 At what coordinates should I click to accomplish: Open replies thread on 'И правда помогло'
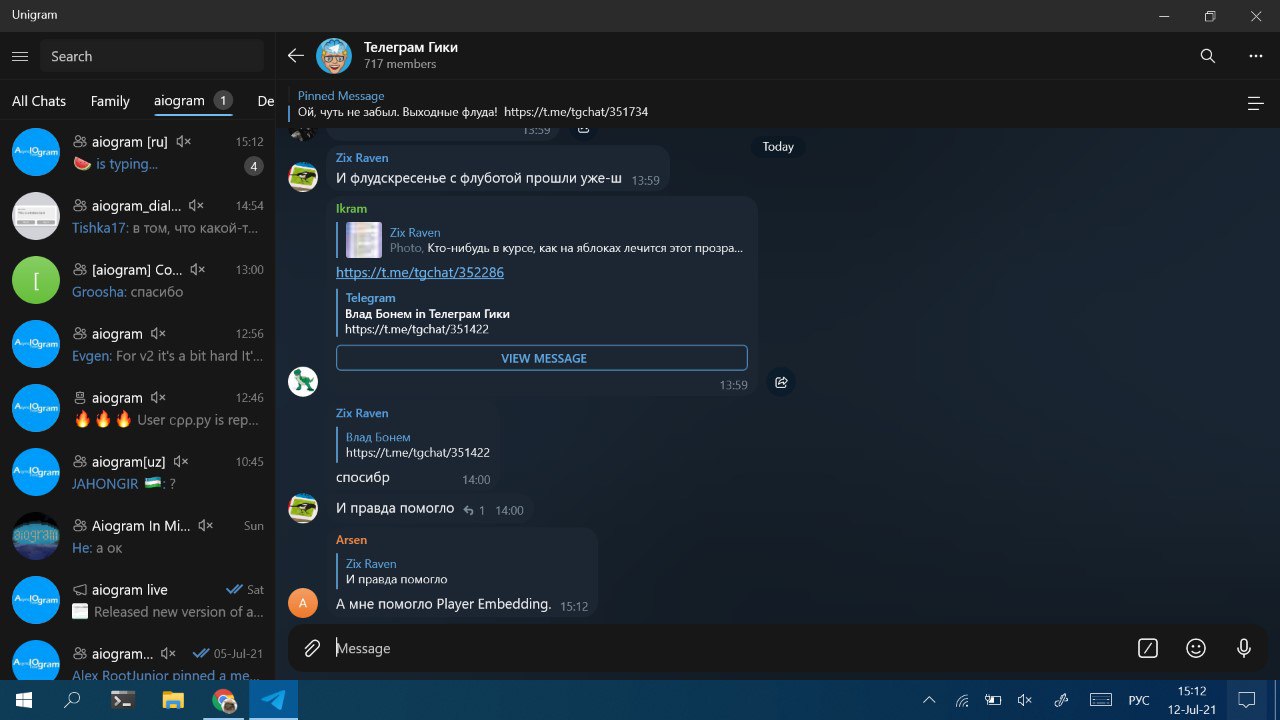pyautogui.click(x=474, y=510)
